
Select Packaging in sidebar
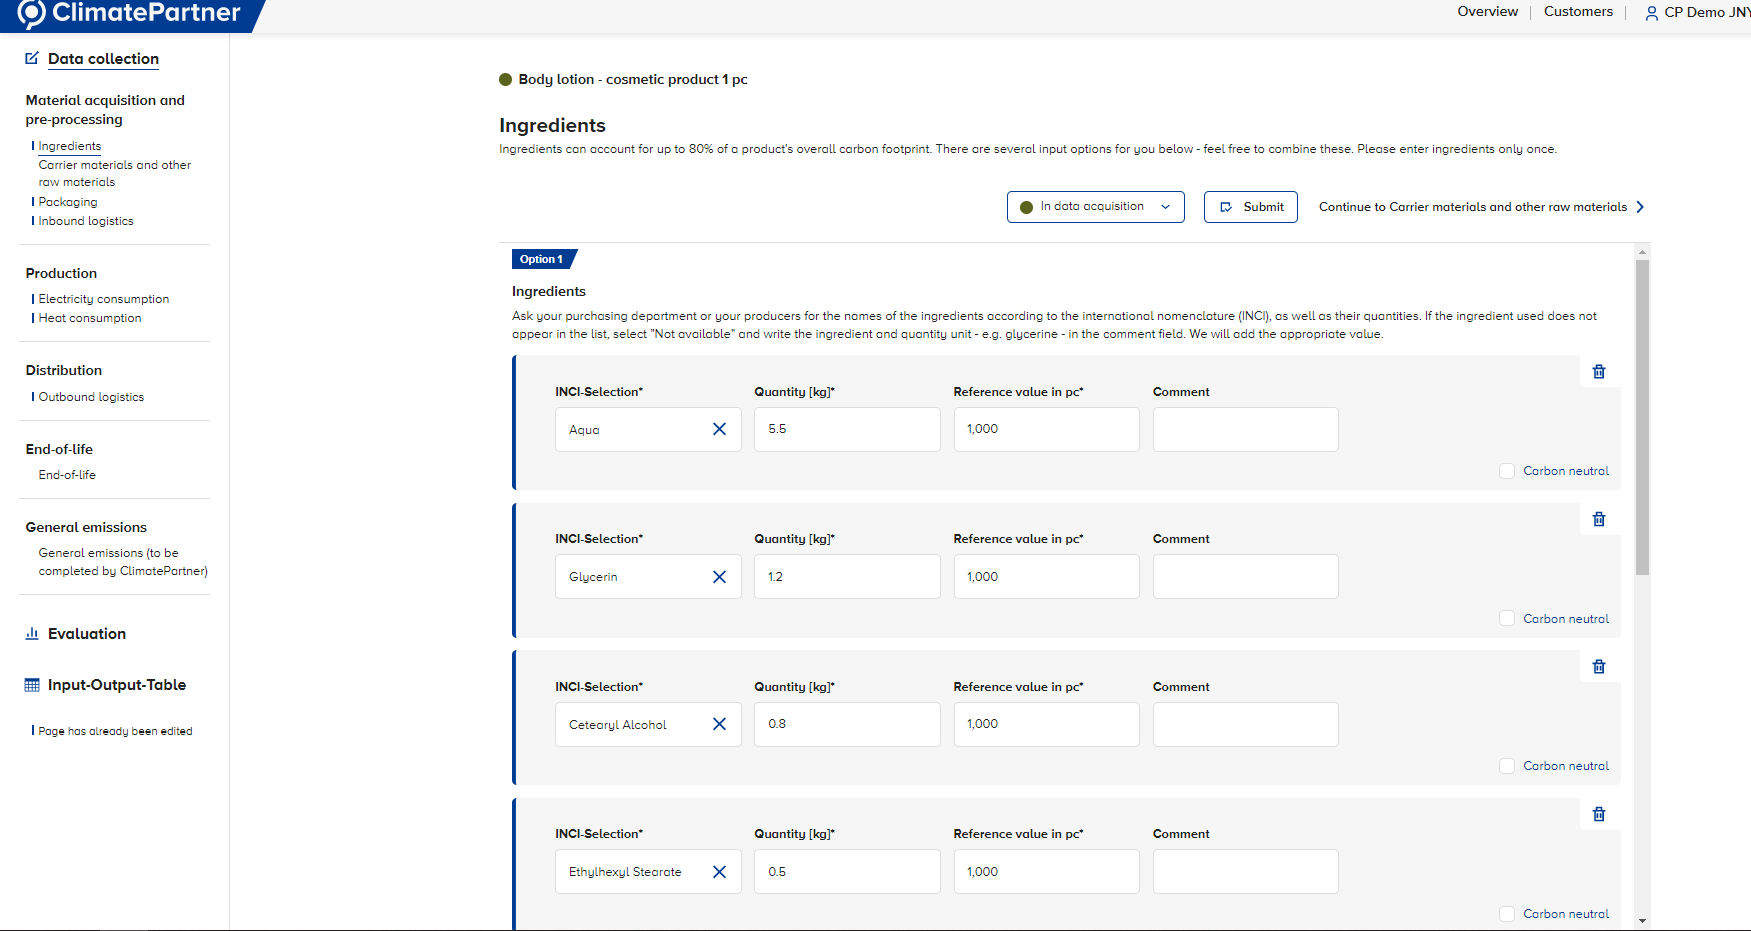68,202
